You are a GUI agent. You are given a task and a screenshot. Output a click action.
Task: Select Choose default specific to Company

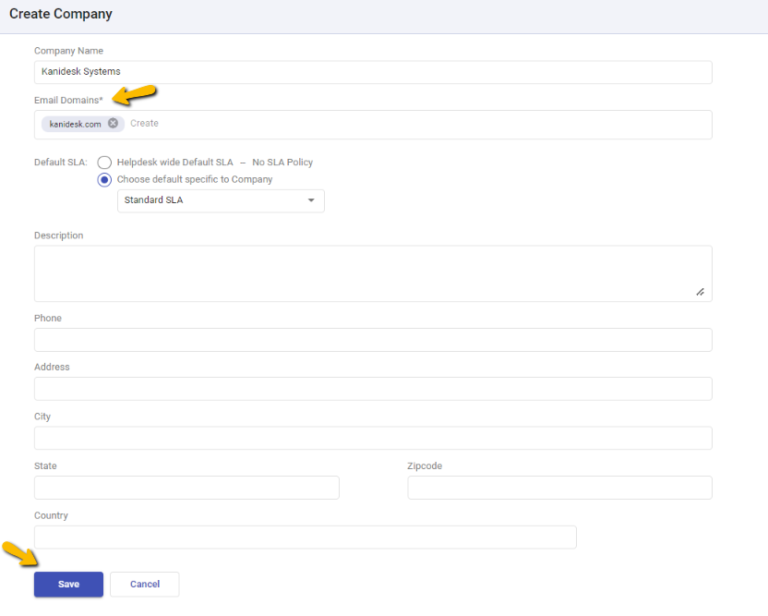click(104, 180)
